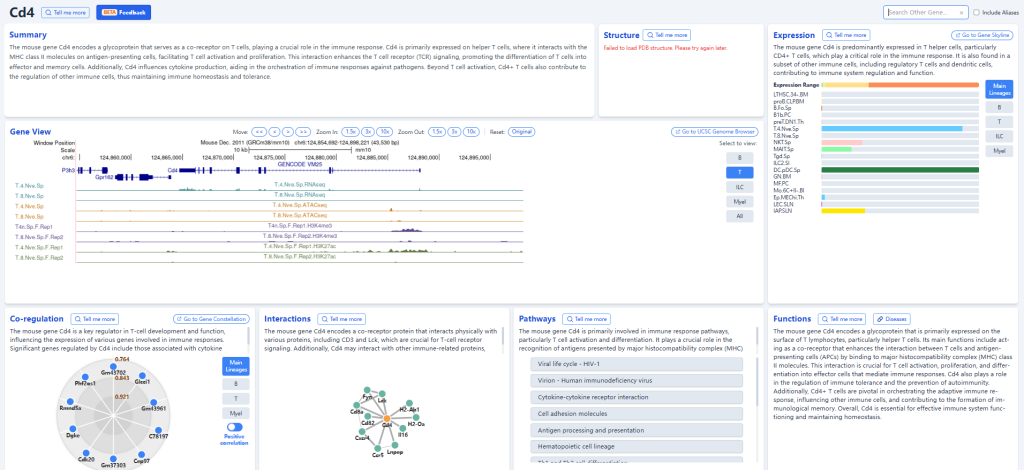Viewport: 1024px width, 470px height.
Task: Click the Phf2os1 dot in co-regulation chart
Action: coord(85,377)
